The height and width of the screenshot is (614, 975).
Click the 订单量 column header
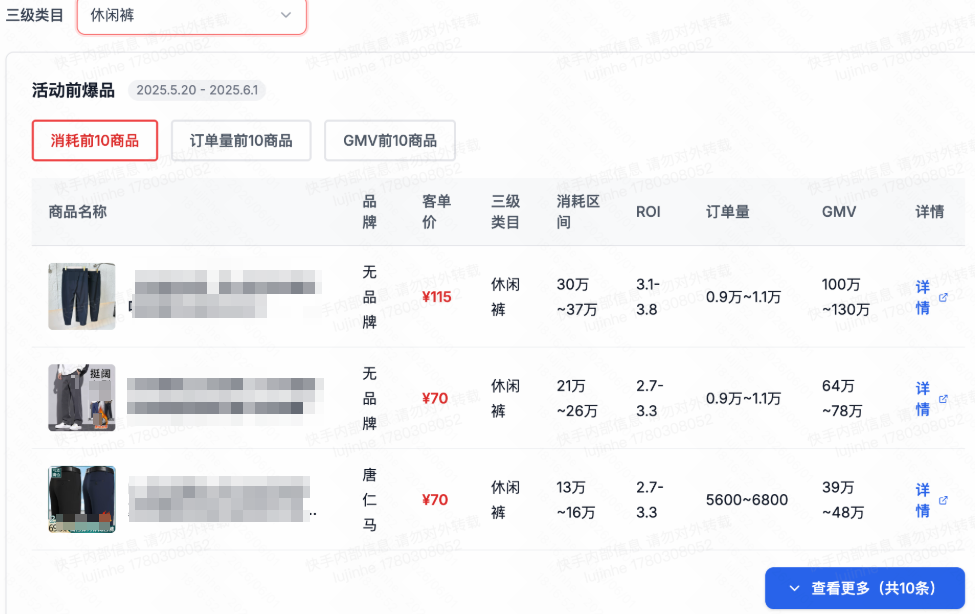click(728, 212)
